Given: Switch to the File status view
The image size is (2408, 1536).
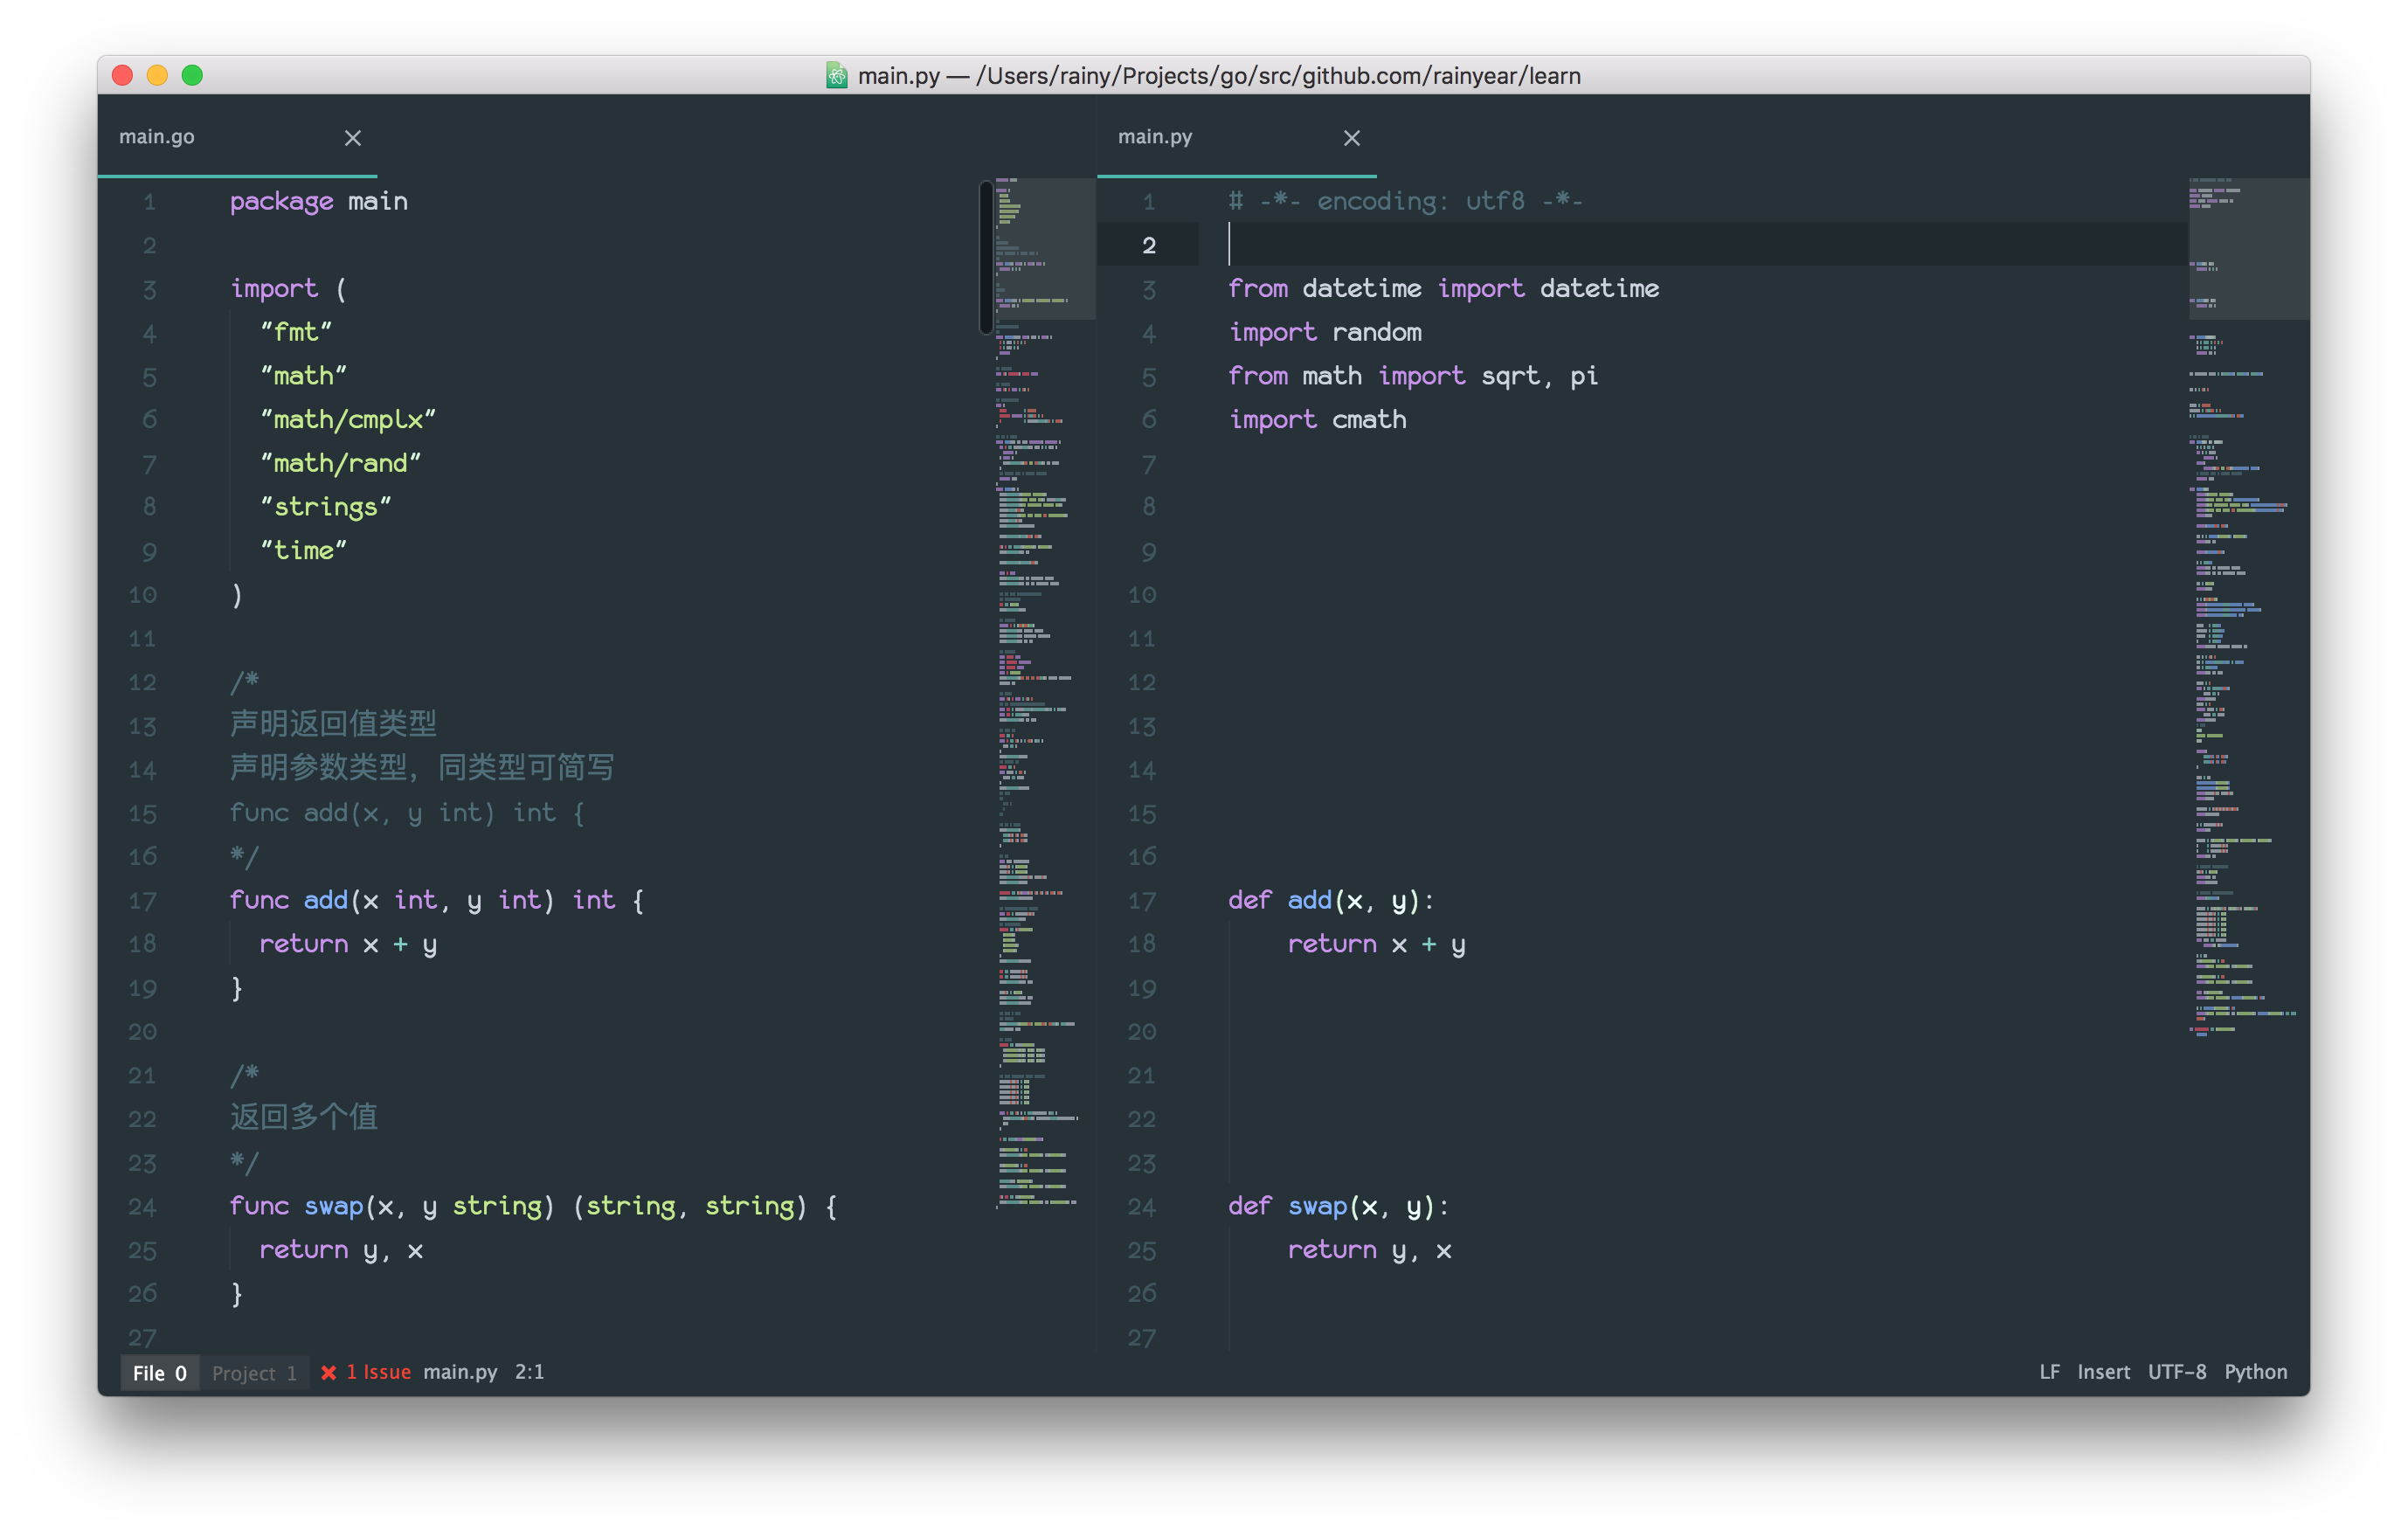Looking at the screenshot, I should click(159, 1372).
